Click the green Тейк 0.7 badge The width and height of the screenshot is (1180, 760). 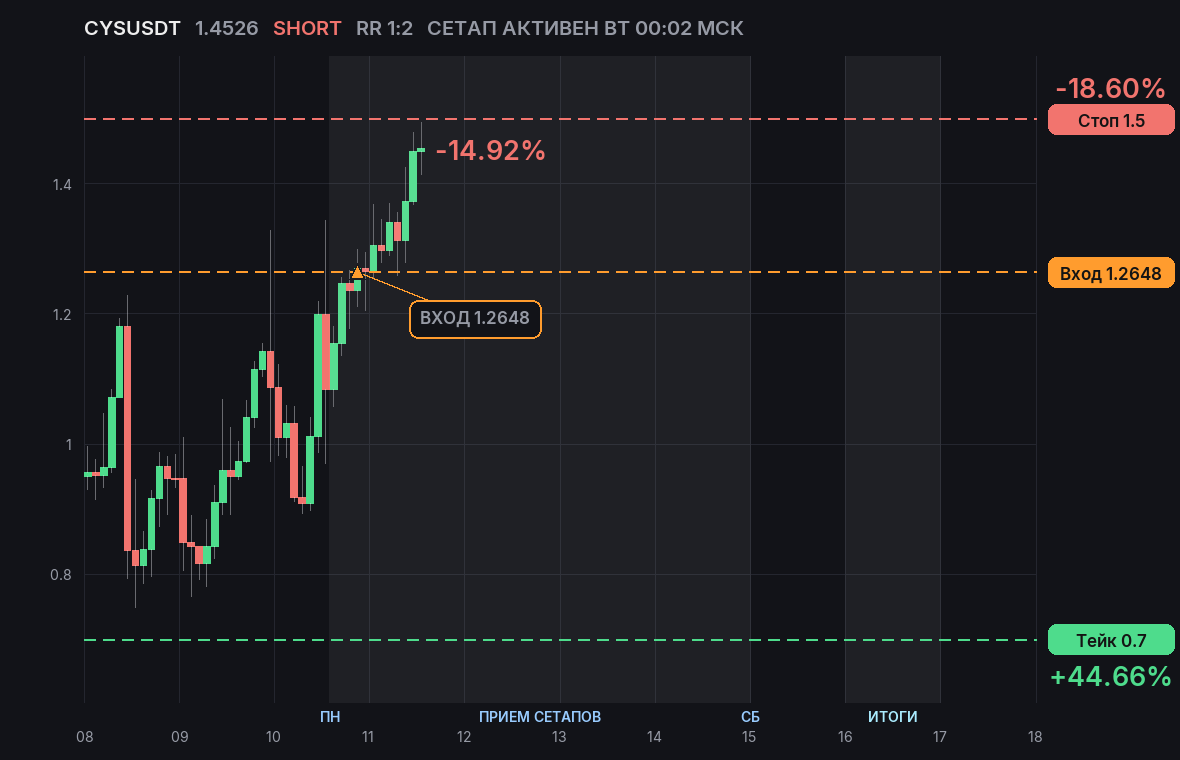pos(1111,640)
